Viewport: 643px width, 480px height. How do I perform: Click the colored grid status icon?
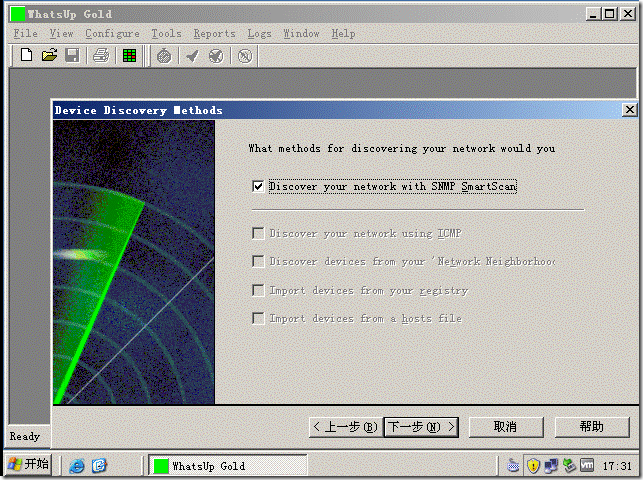tap(129, 55)
